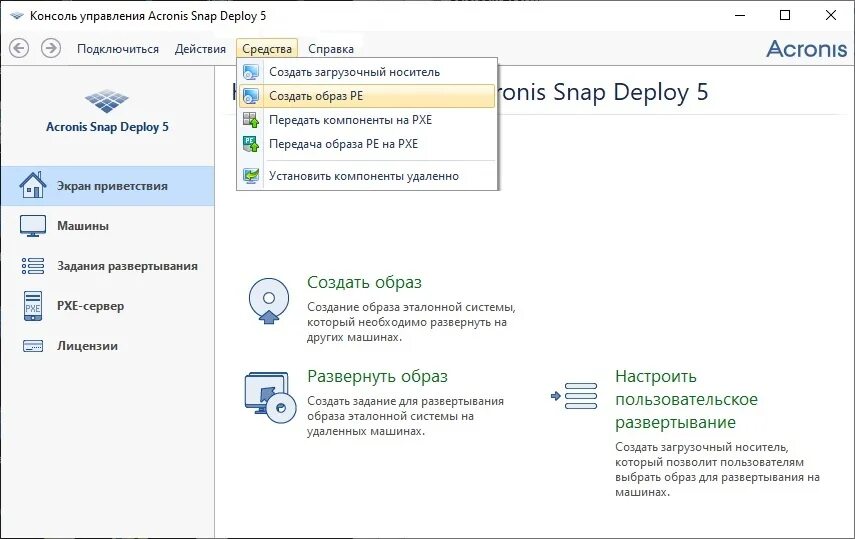Go to Экран приветствия in sidebar
This screenshot has width=855, height=539.
pyautogui.click(x=107, y=186)
